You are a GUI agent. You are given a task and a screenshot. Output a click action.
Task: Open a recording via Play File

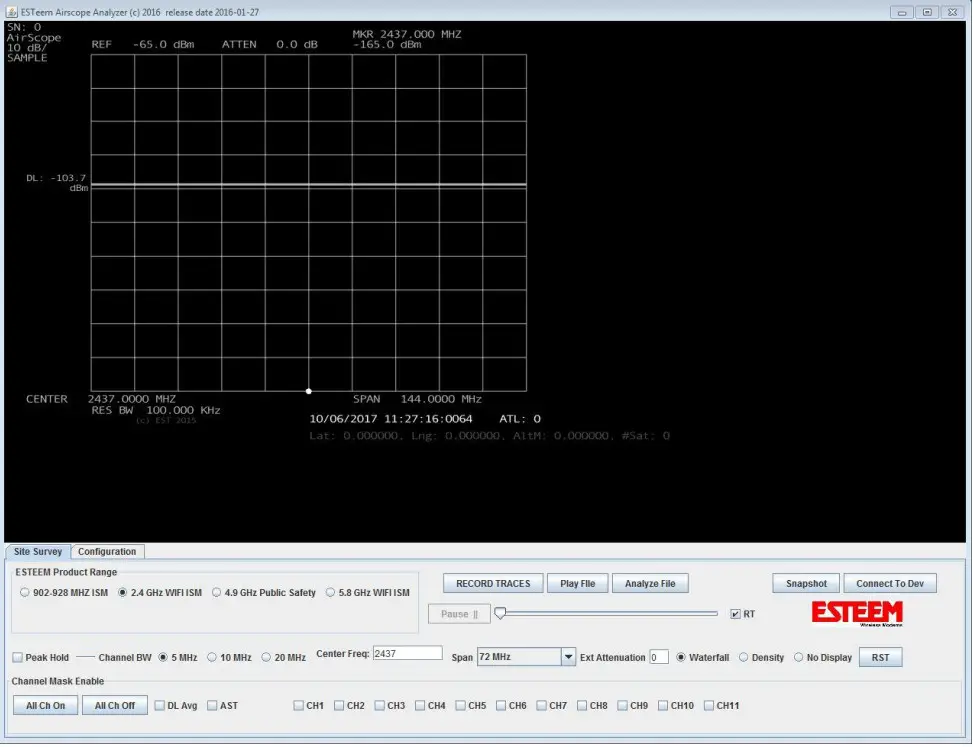(x=577, y=583)
